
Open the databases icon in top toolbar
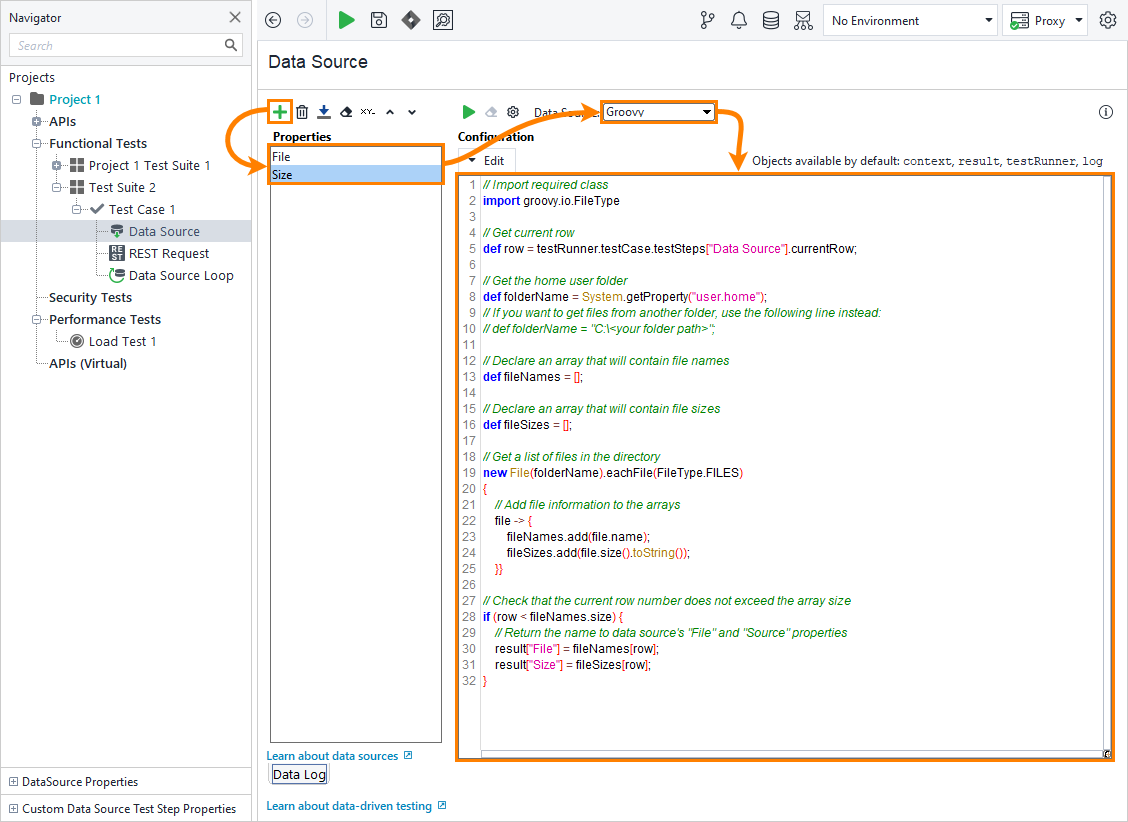[x=771, y=20]
